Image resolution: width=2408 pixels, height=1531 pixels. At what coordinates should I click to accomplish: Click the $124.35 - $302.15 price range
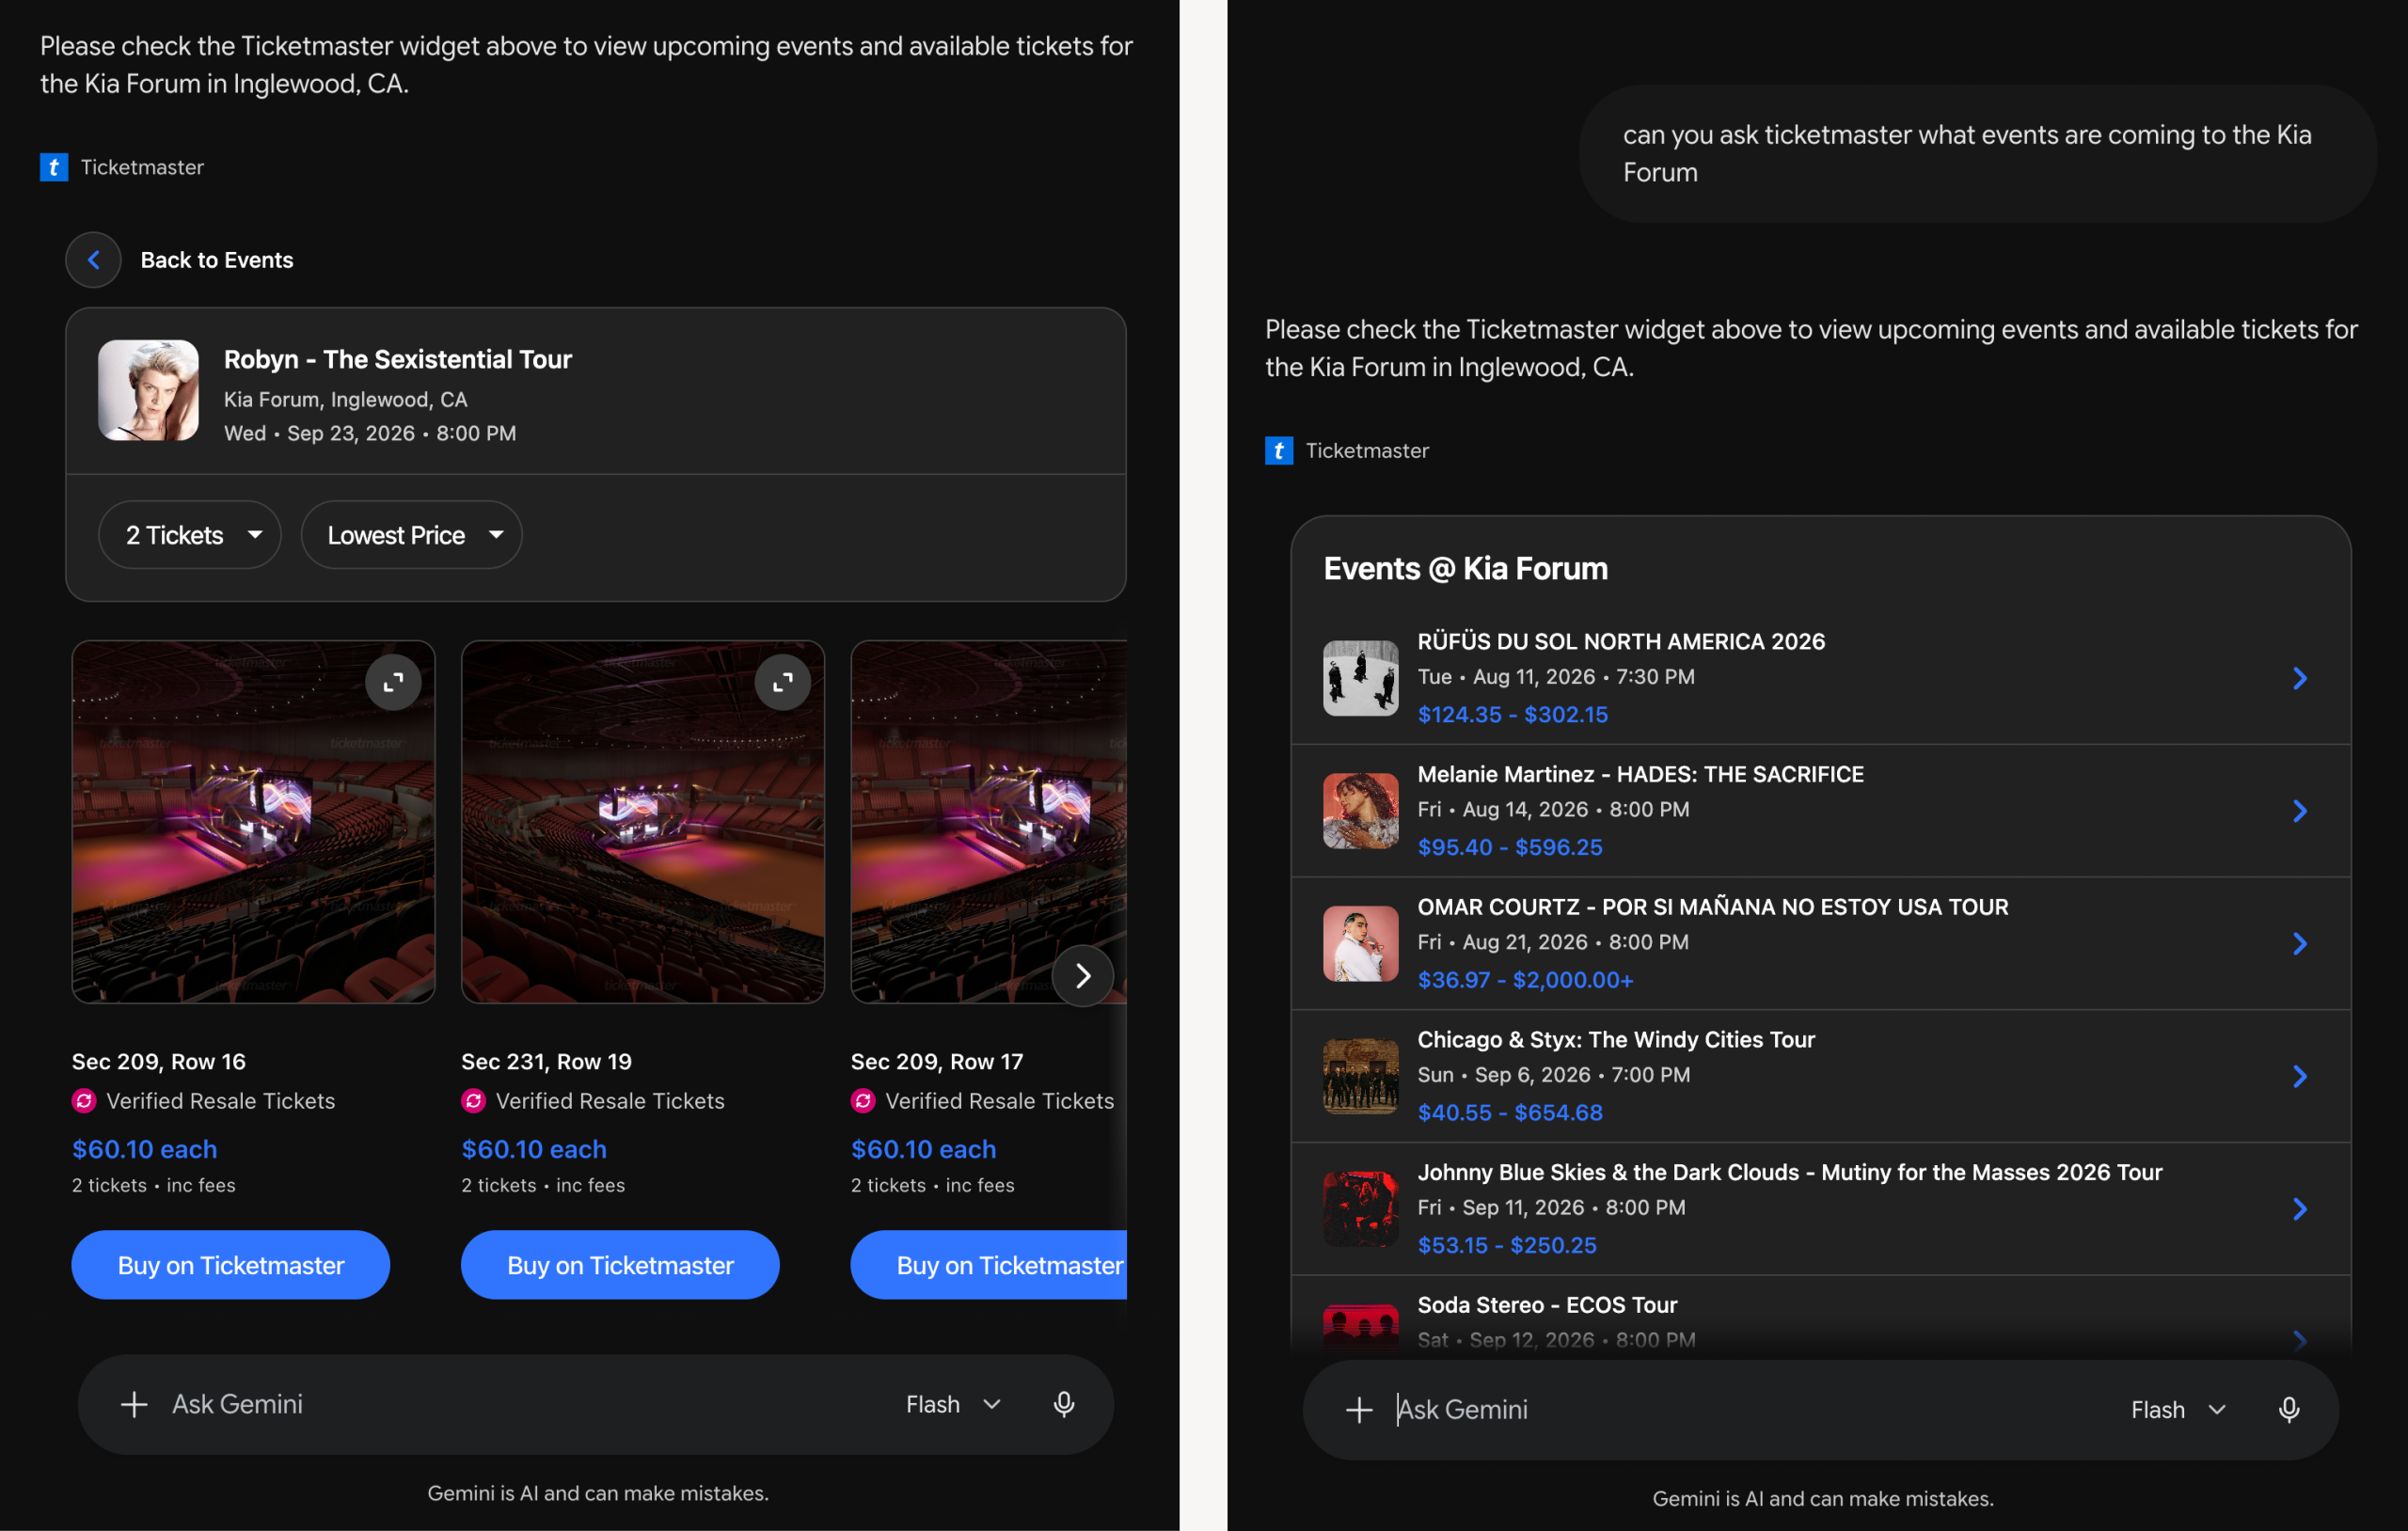[x=1512, y=715]
